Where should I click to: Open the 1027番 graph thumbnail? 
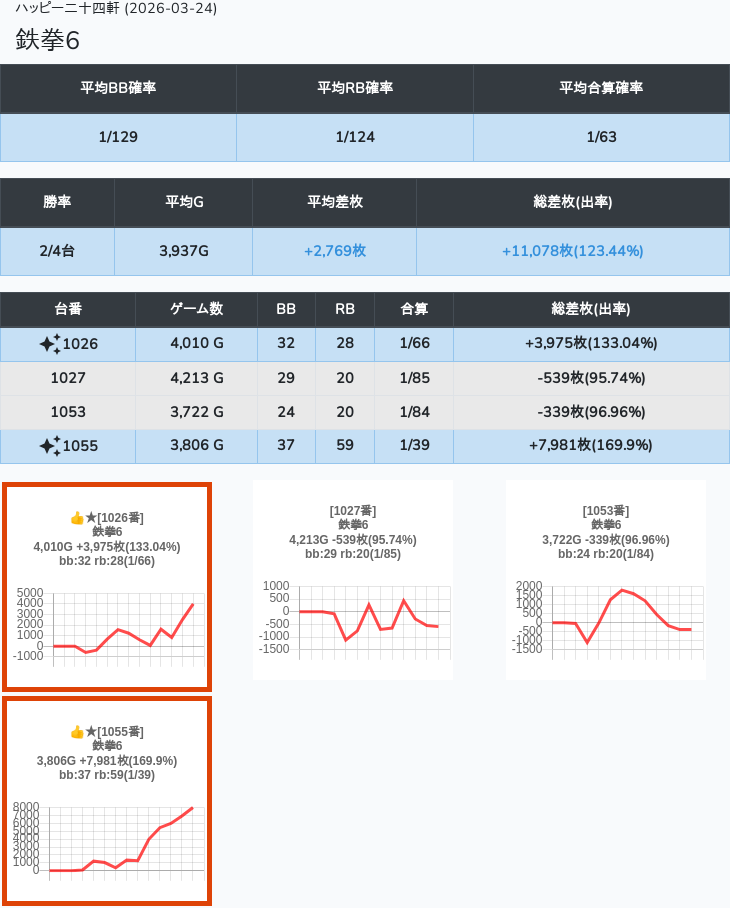[352, 580]
